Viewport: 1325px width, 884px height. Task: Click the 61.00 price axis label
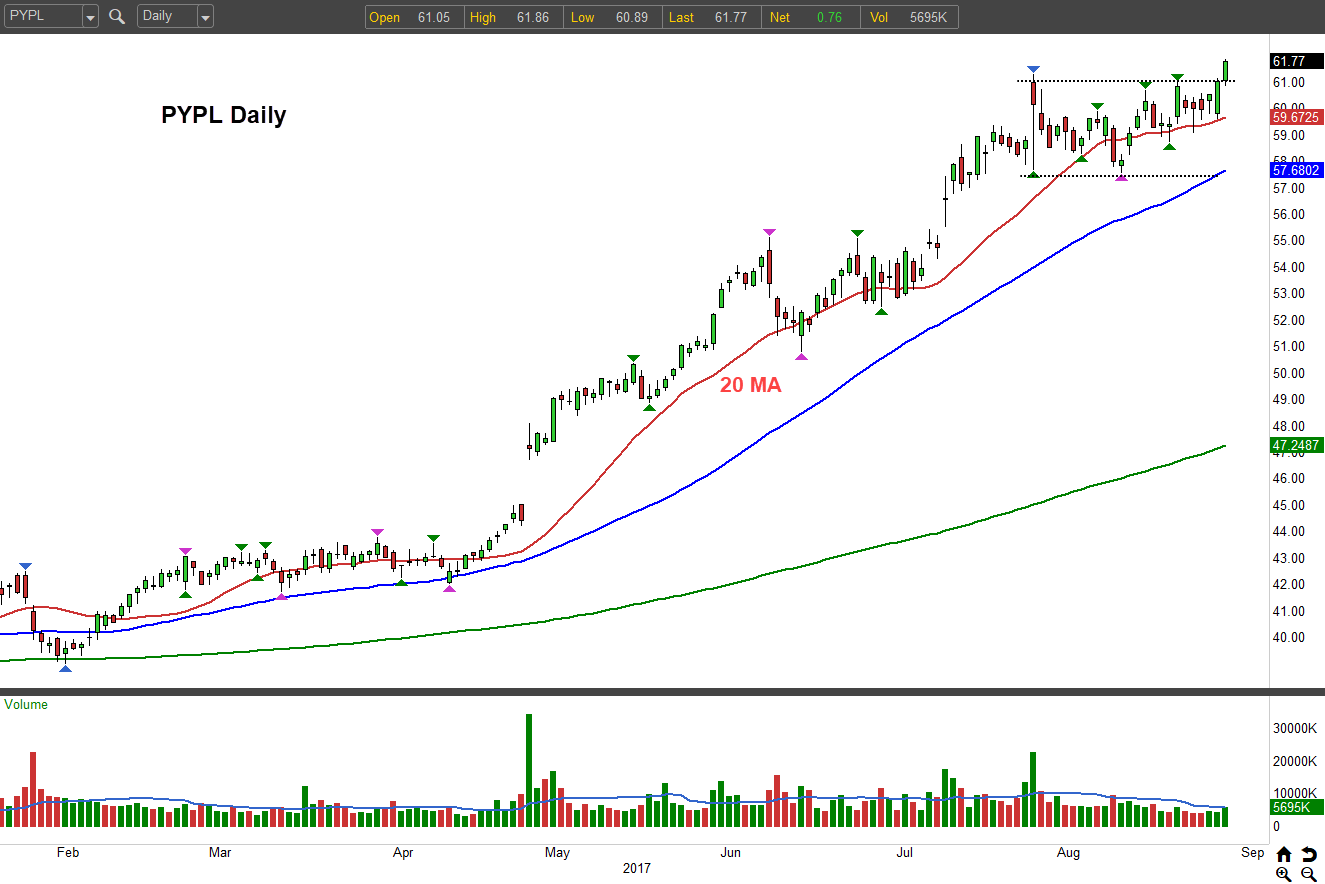[x=1288, y=82]
